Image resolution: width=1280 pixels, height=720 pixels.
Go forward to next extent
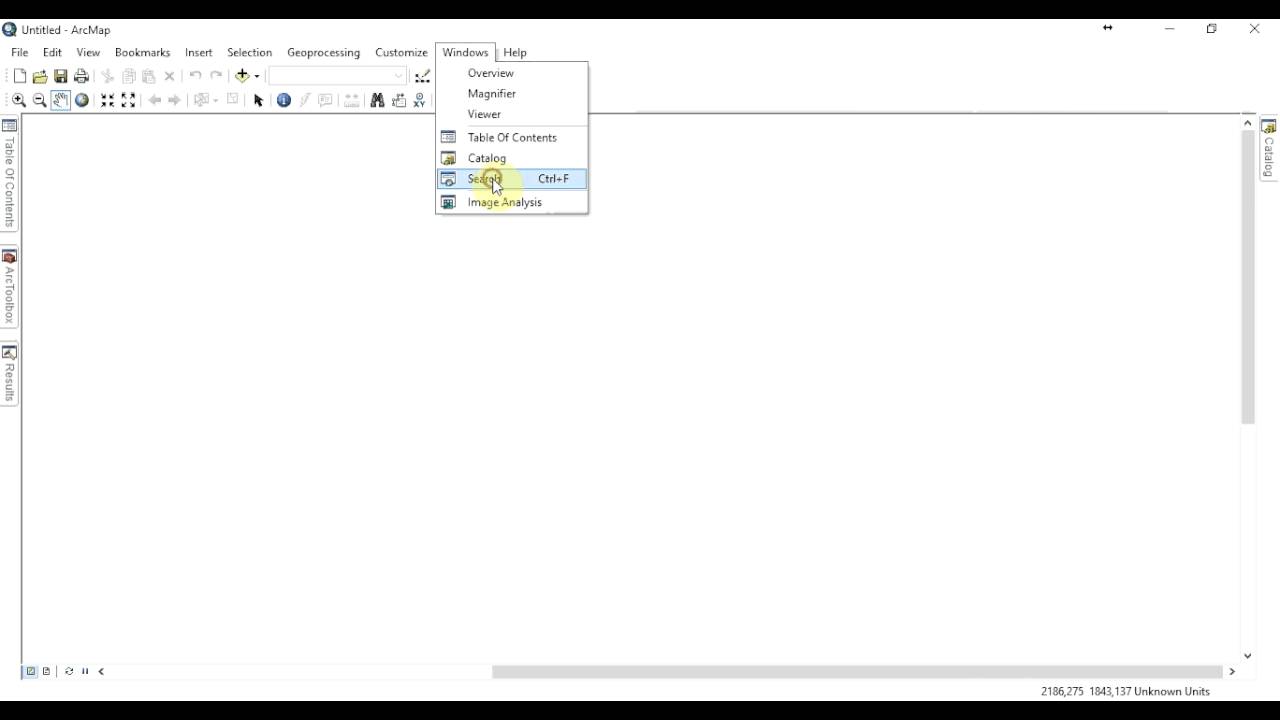point(175,100)
